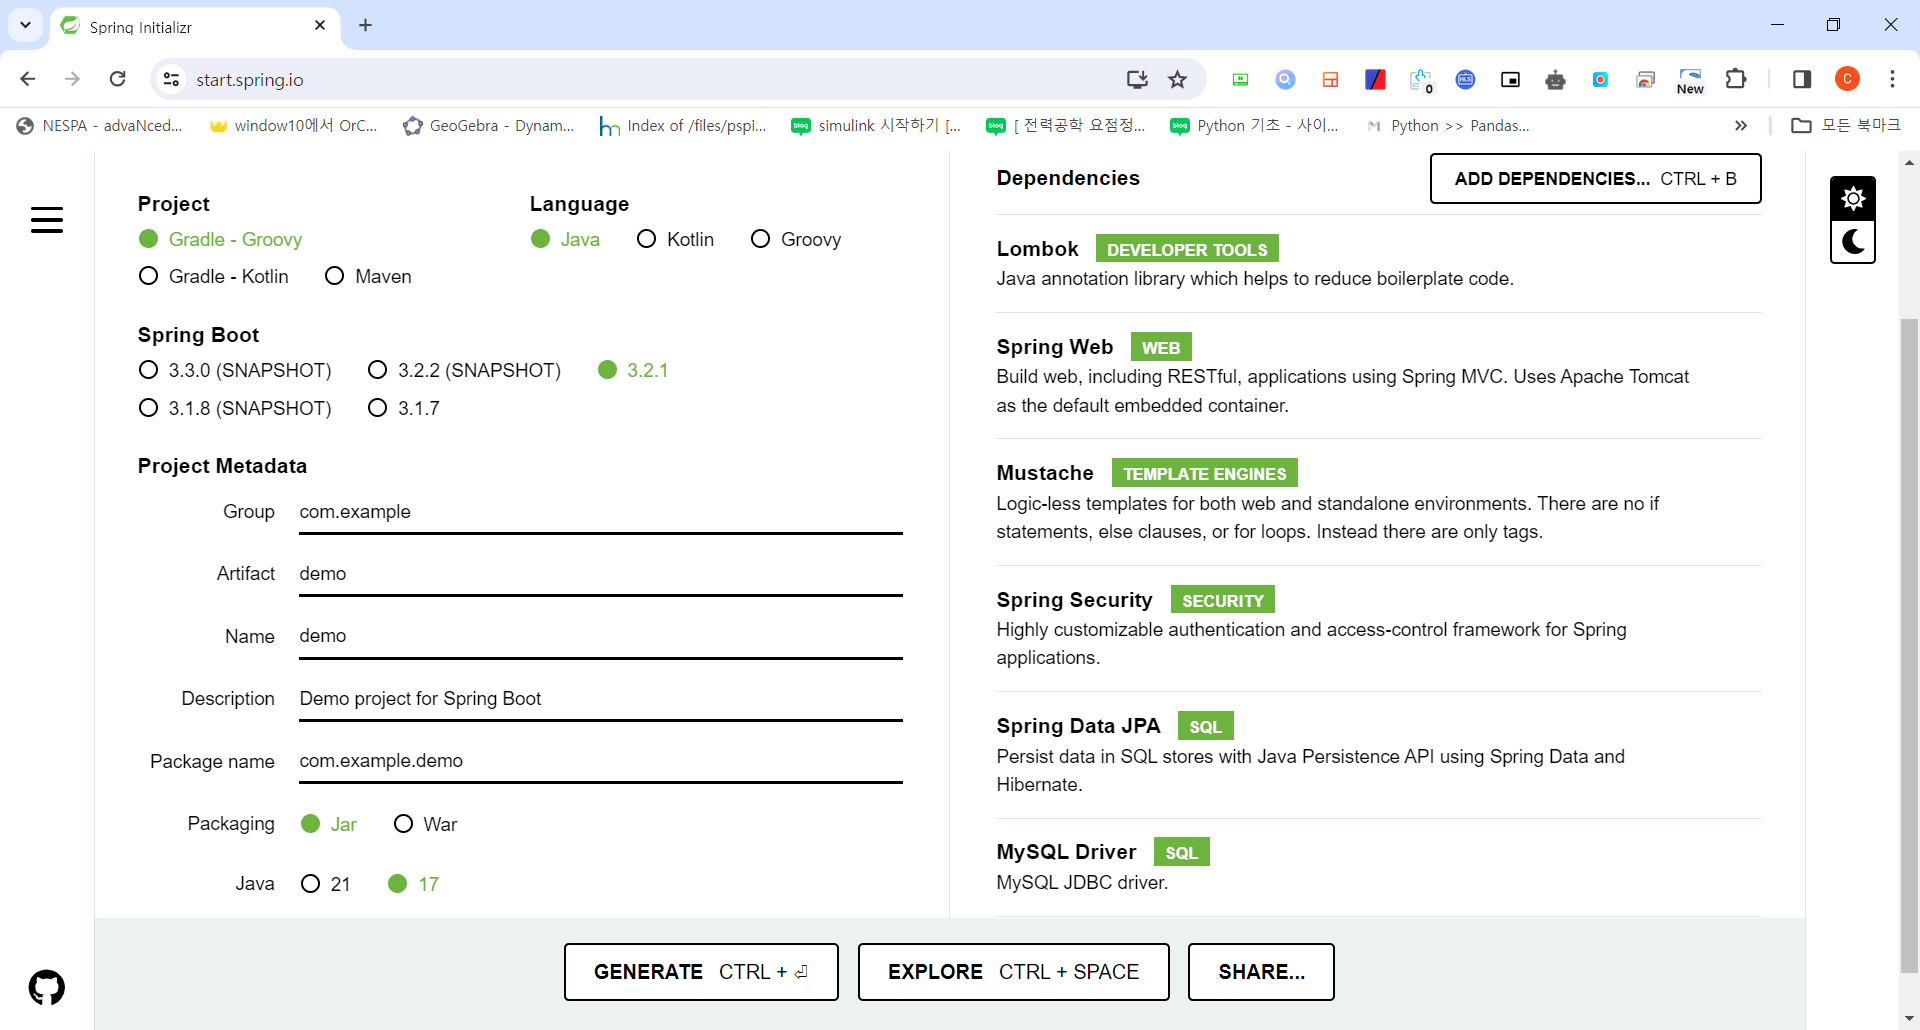Open NESPA - advaNced bookmark
This screenshot has height=1030, width=1920.
100,125
